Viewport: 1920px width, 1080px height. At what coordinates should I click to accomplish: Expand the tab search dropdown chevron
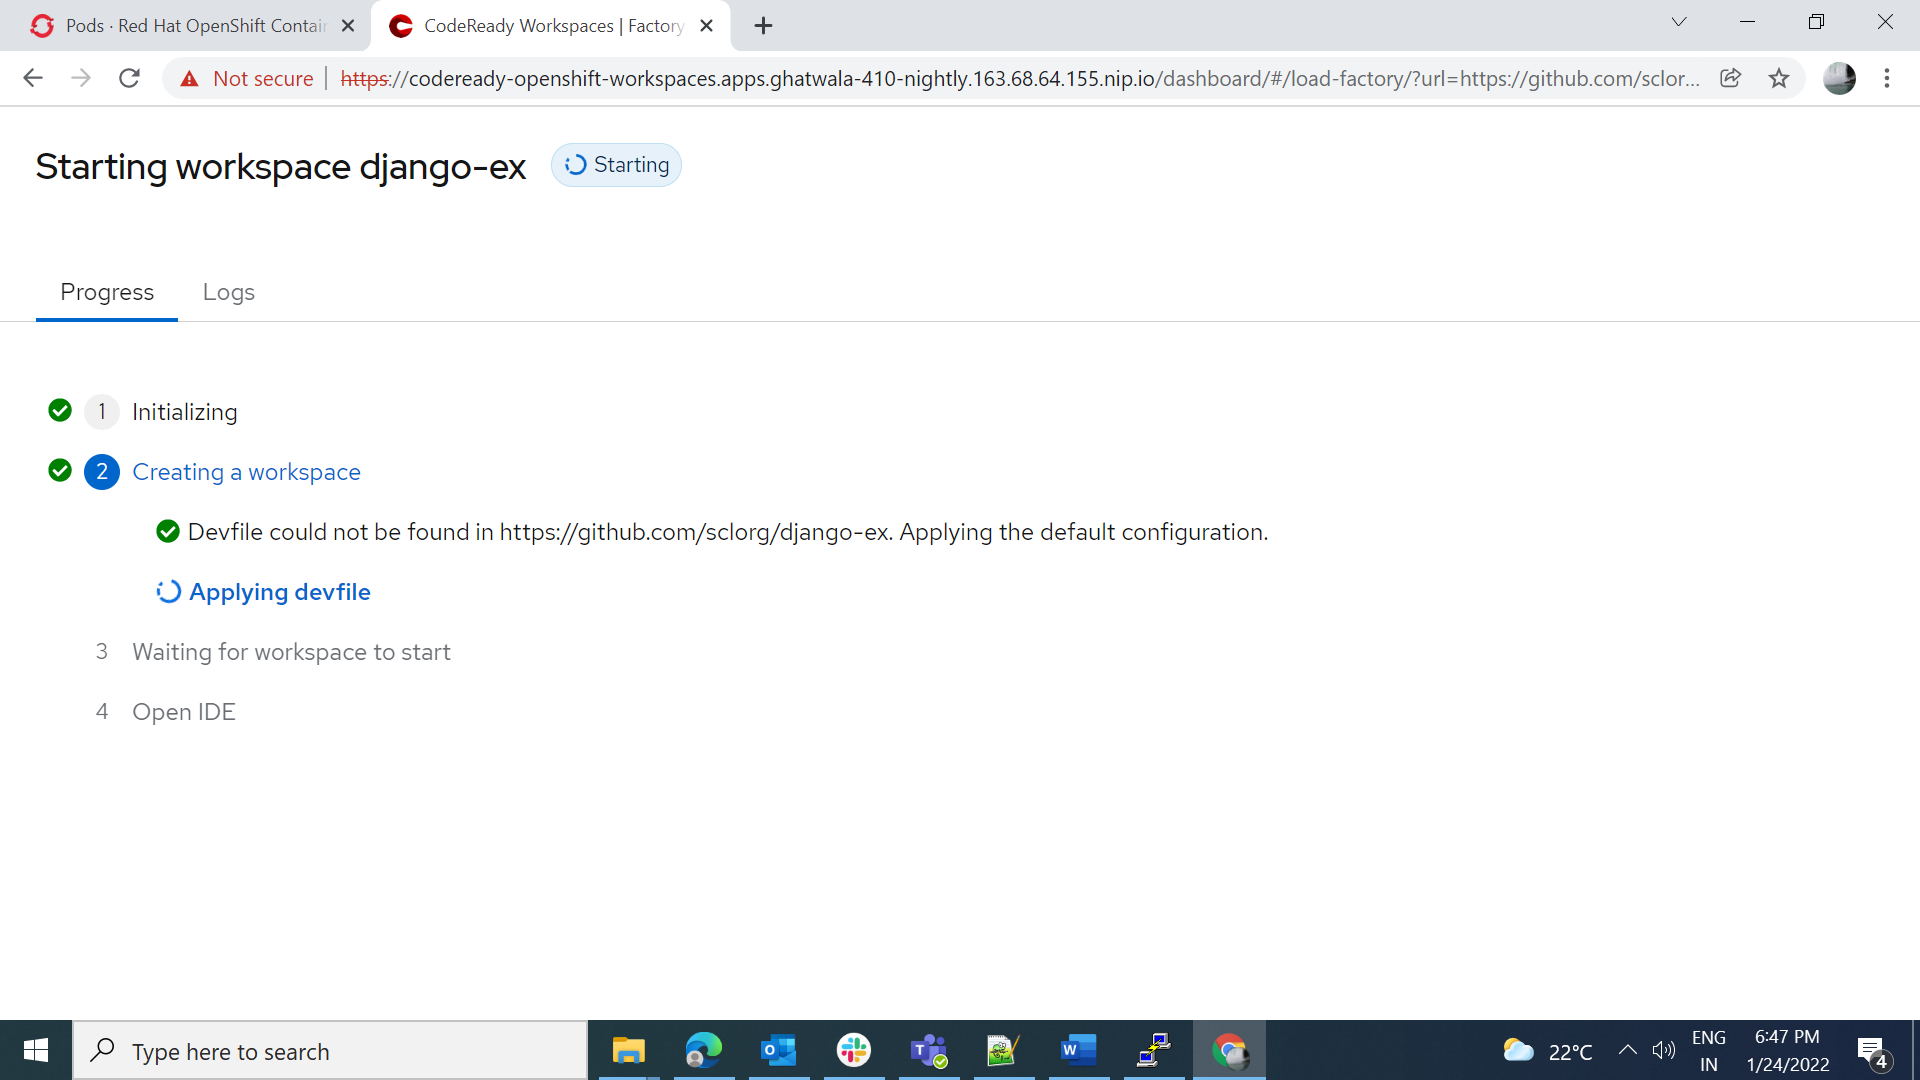coord(1679,22)
